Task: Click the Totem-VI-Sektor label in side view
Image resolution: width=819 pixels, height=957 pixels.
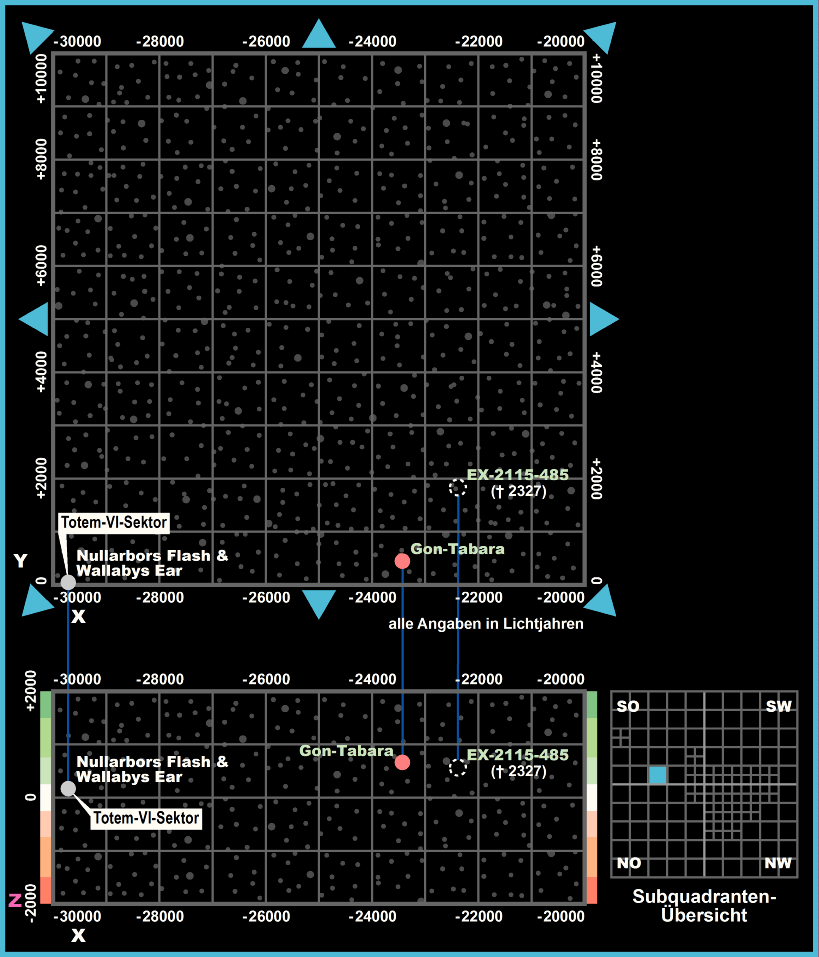Action: 147,818
